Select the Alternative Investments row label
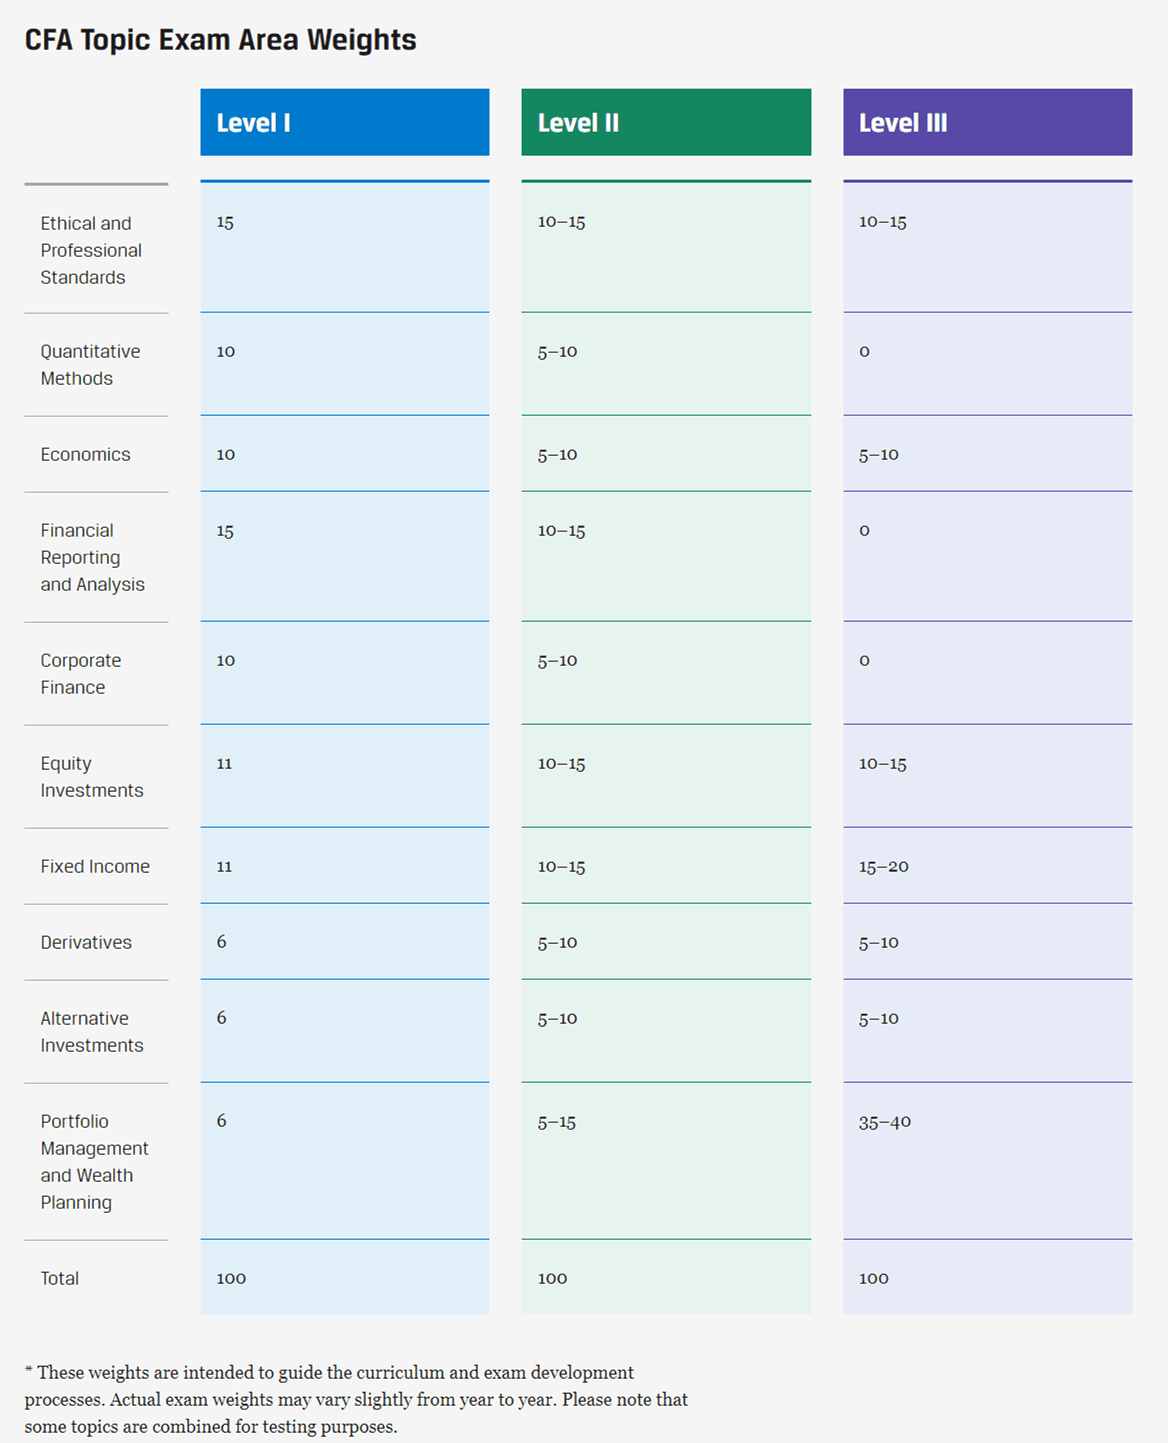Screen dimensions: 1168x1443 [x=91, y=1032]
